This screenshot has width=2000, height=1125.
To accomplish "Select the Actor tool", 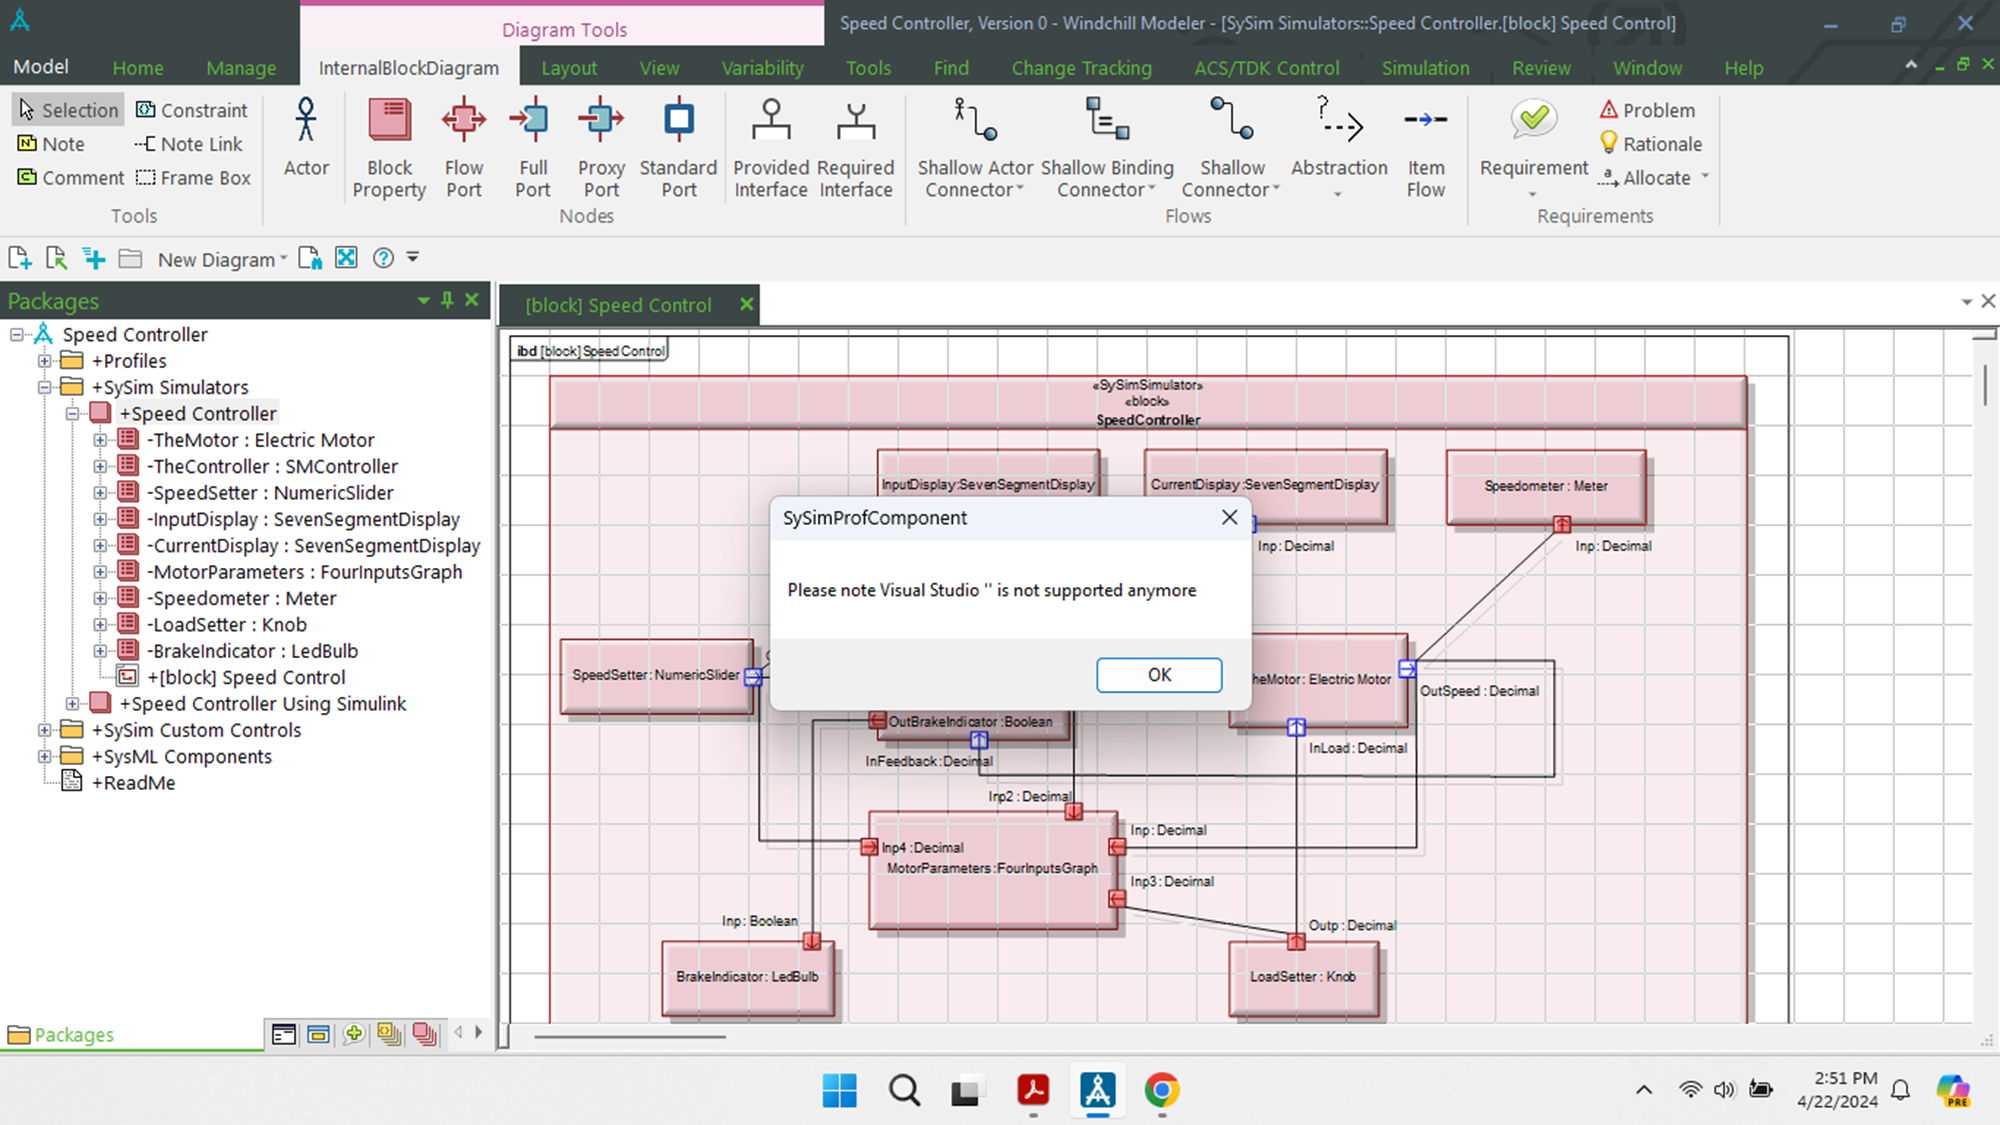I will 305,145.
